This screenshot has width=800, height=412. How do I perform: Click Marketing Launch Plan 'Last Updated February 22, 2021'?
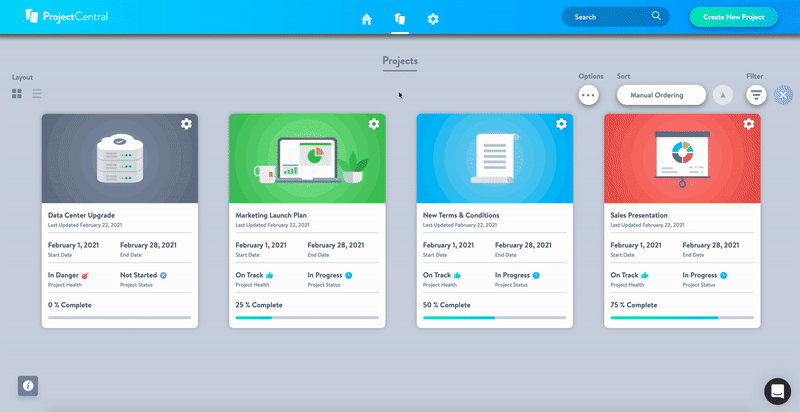pyautogui.click(x=272, y=225)
